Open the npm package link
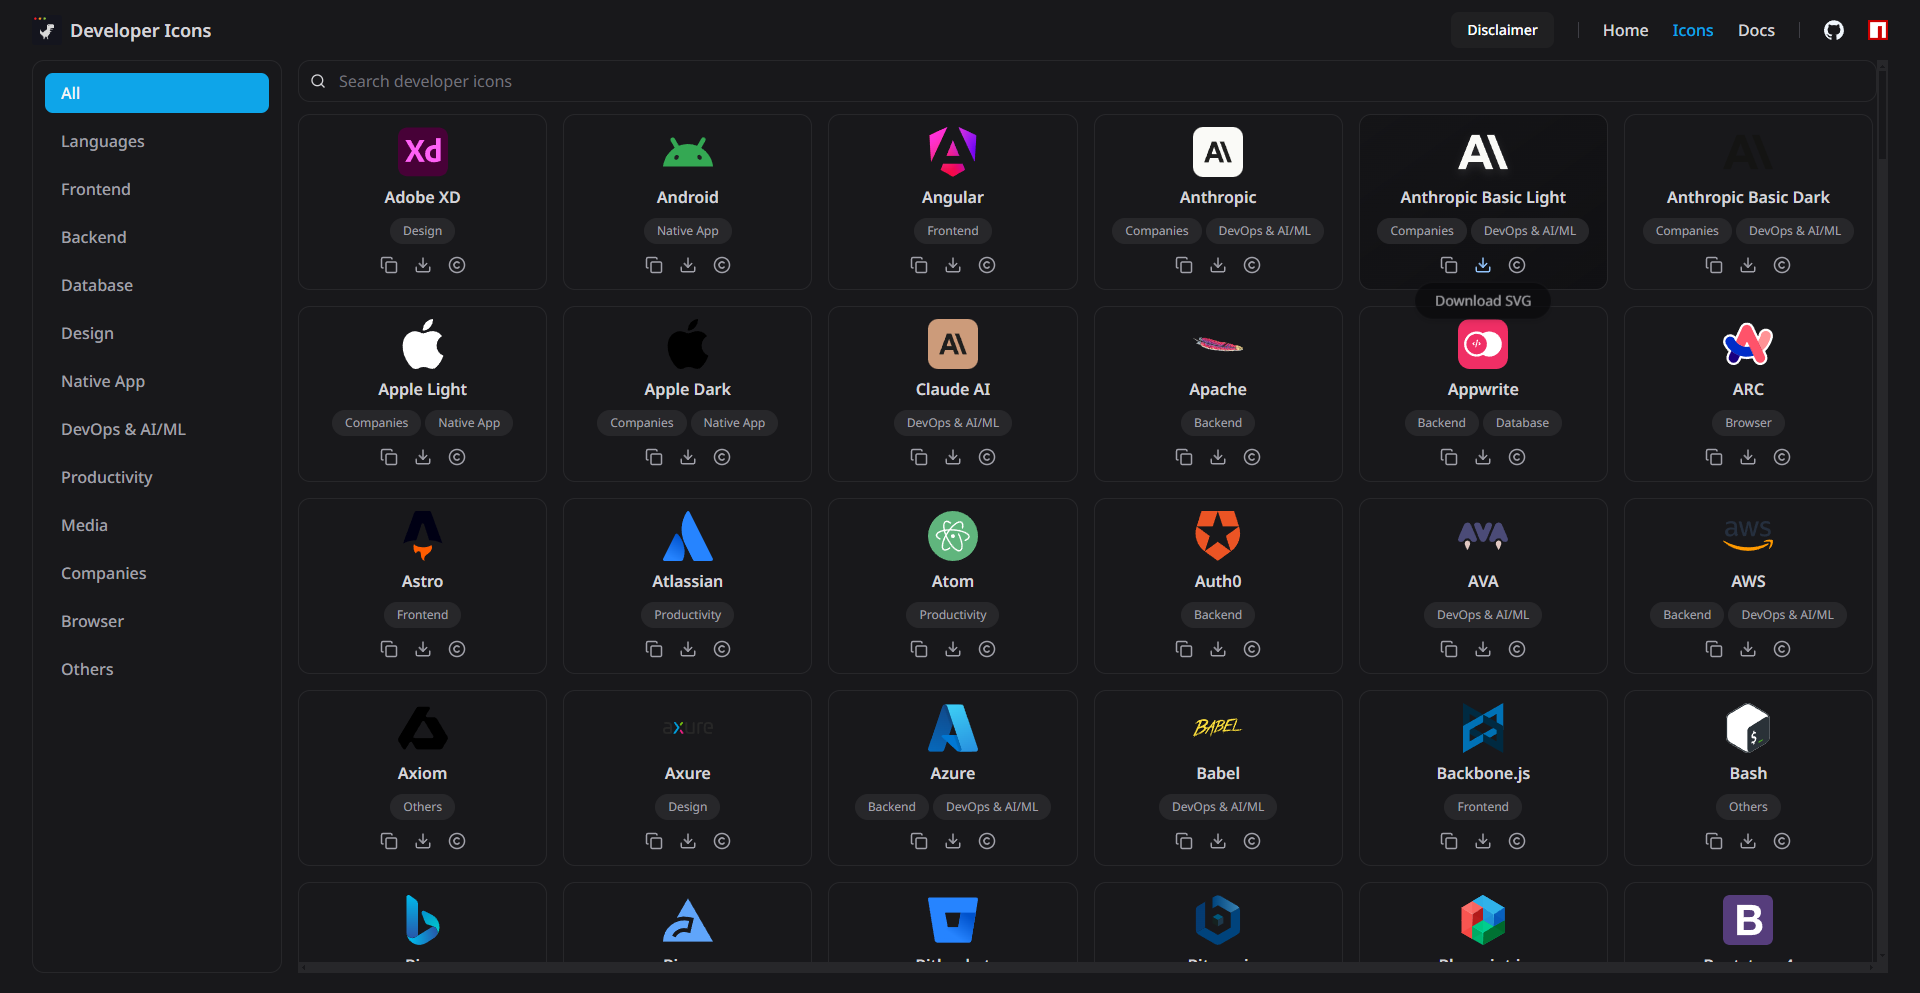1920x993 pixels. pos(1878,30)
